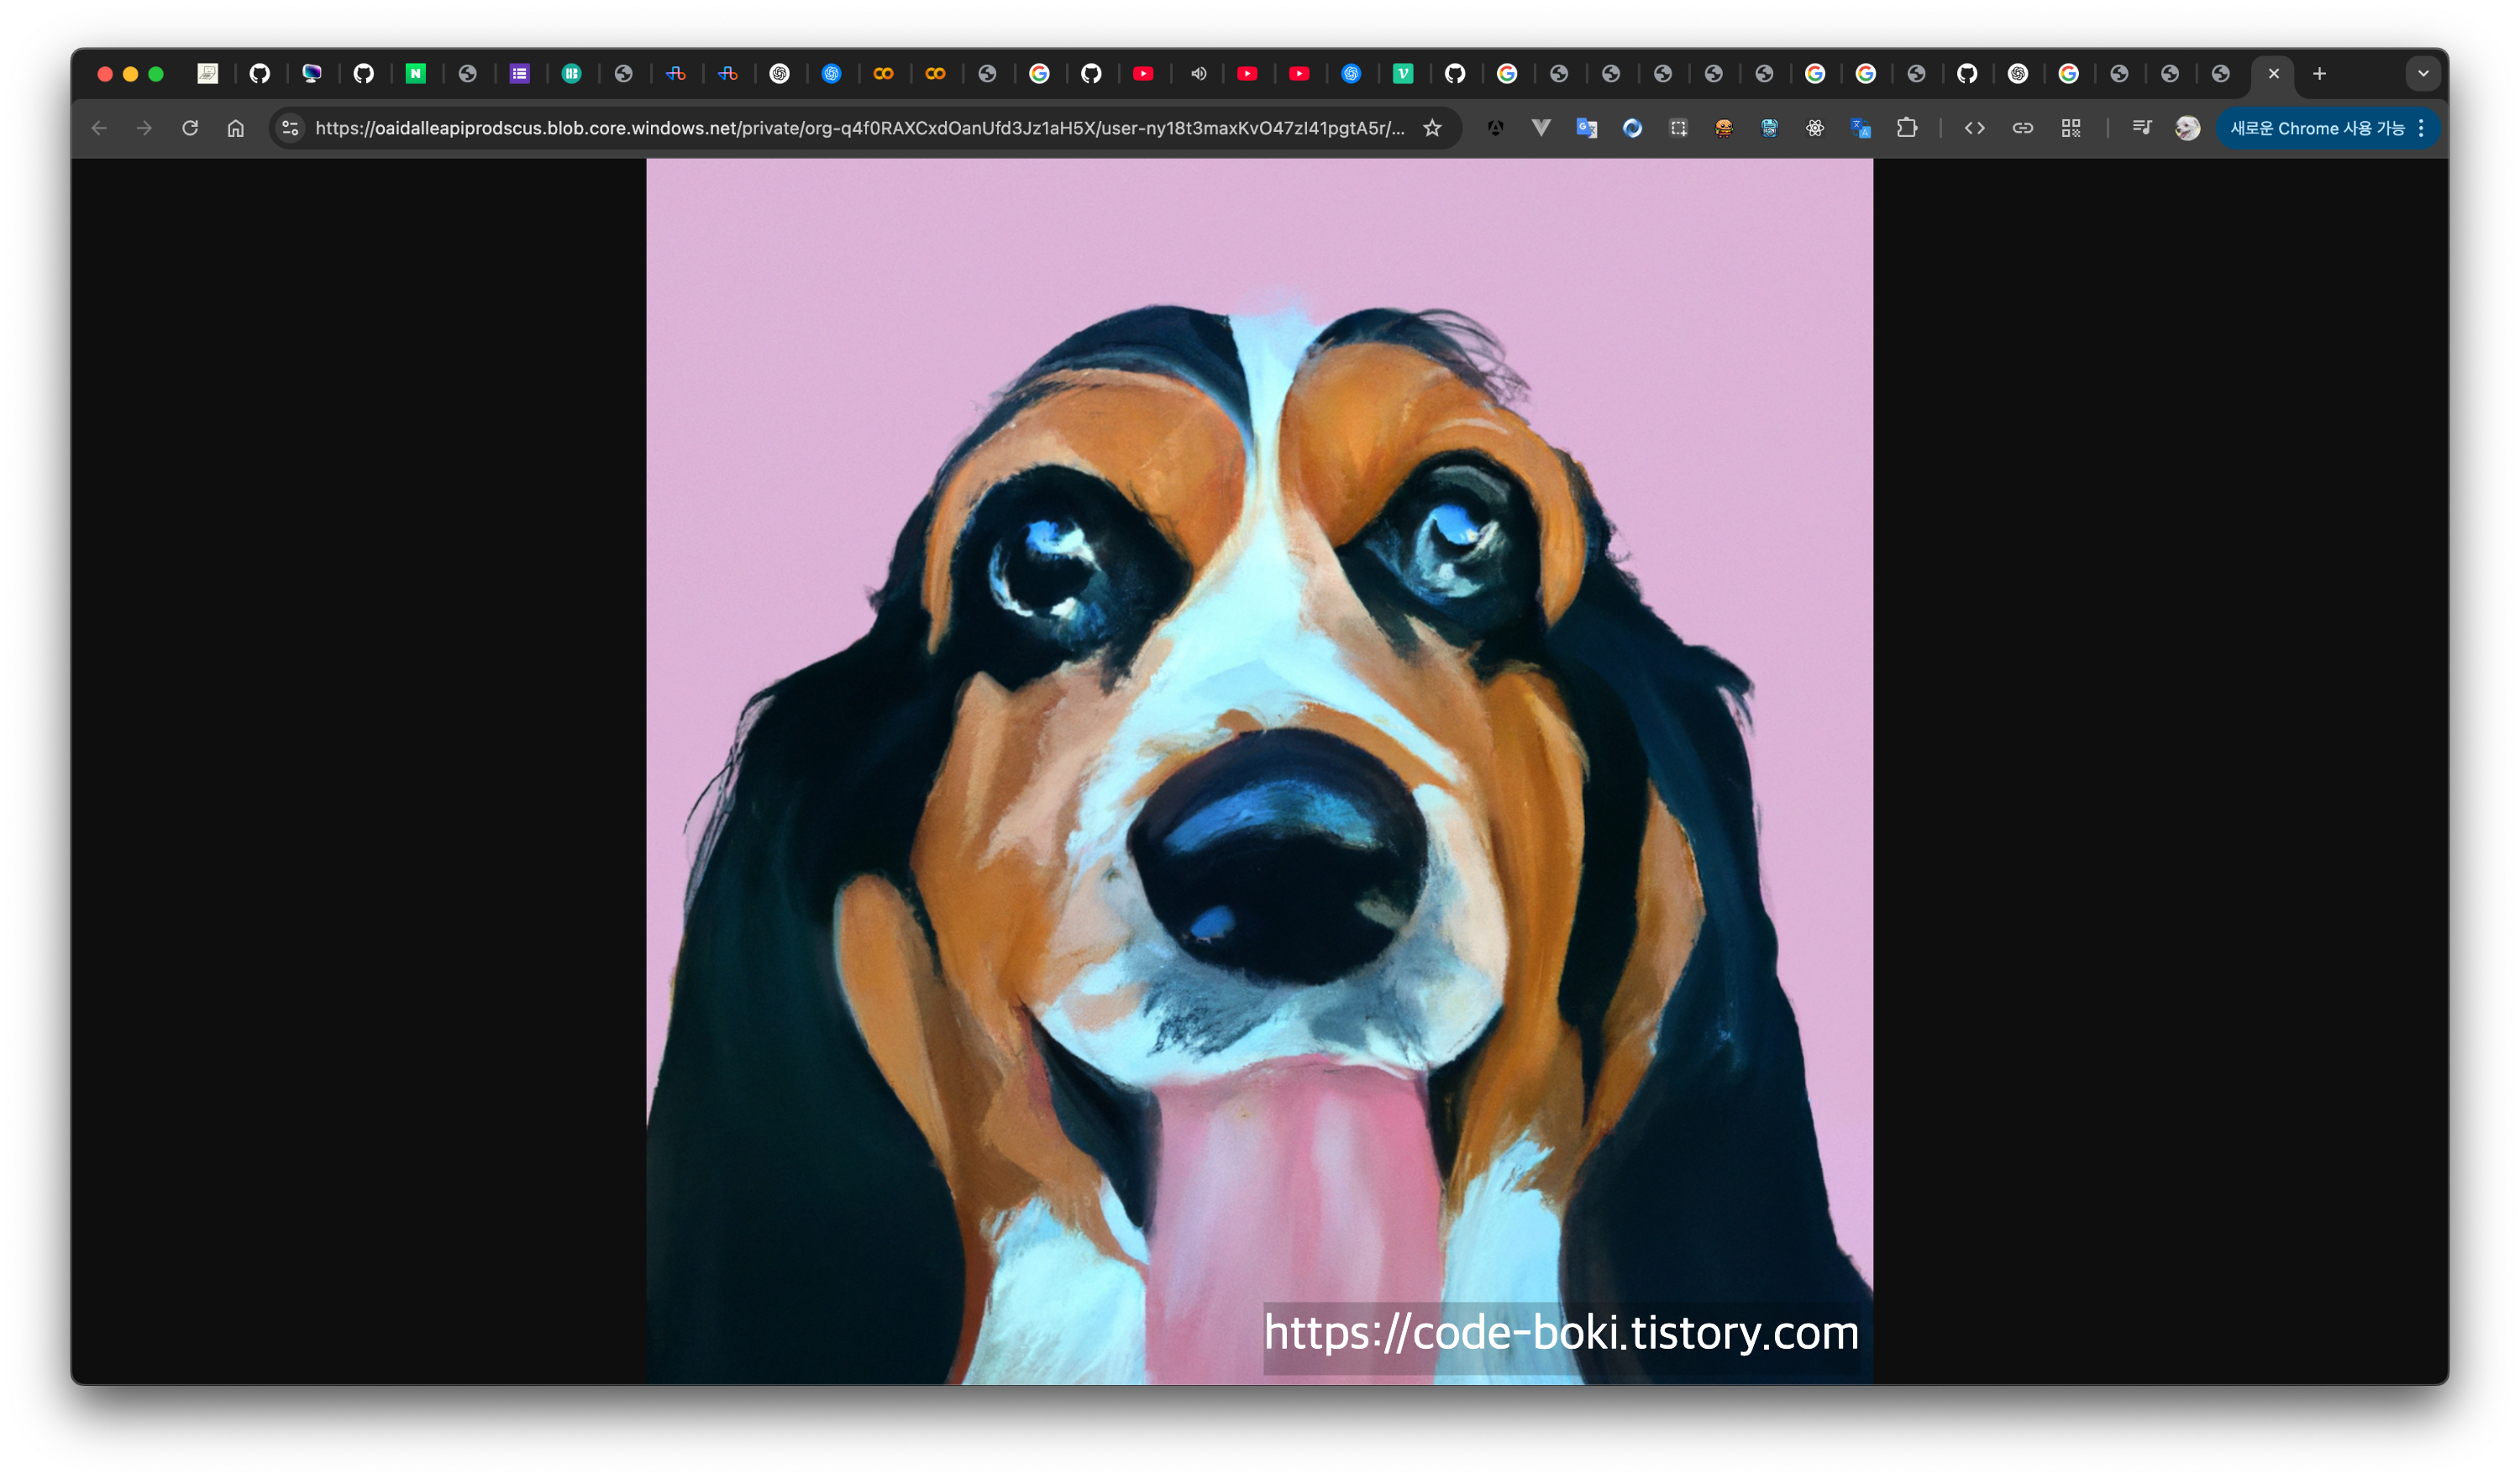
Task: Create a QR code for this page
Action: click(x=2071, y=128)
